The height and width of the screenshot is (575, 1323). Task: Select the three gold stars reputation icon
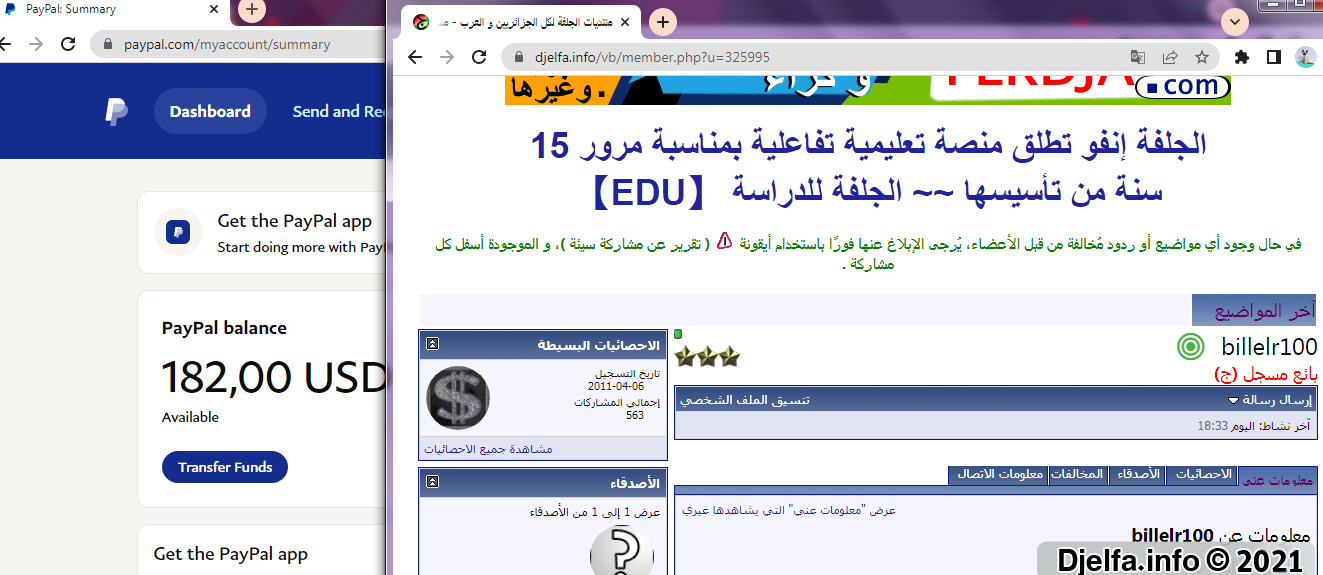[707, 356]
